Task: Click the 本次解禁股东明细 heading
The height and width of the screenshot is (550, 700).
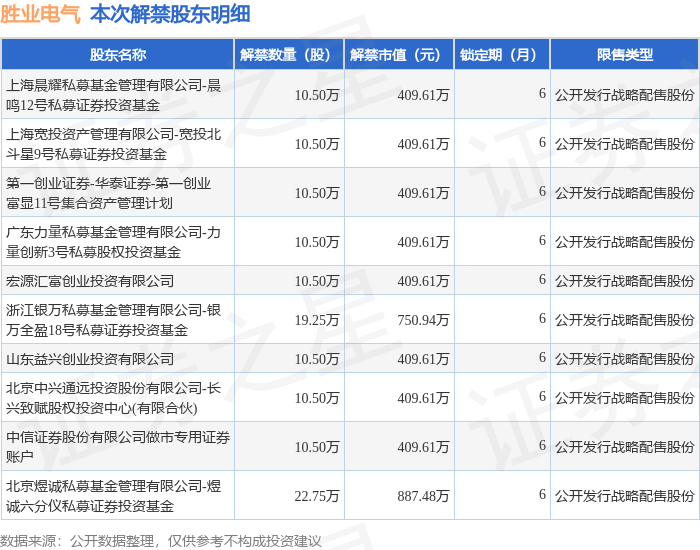Action: point(170,14)
